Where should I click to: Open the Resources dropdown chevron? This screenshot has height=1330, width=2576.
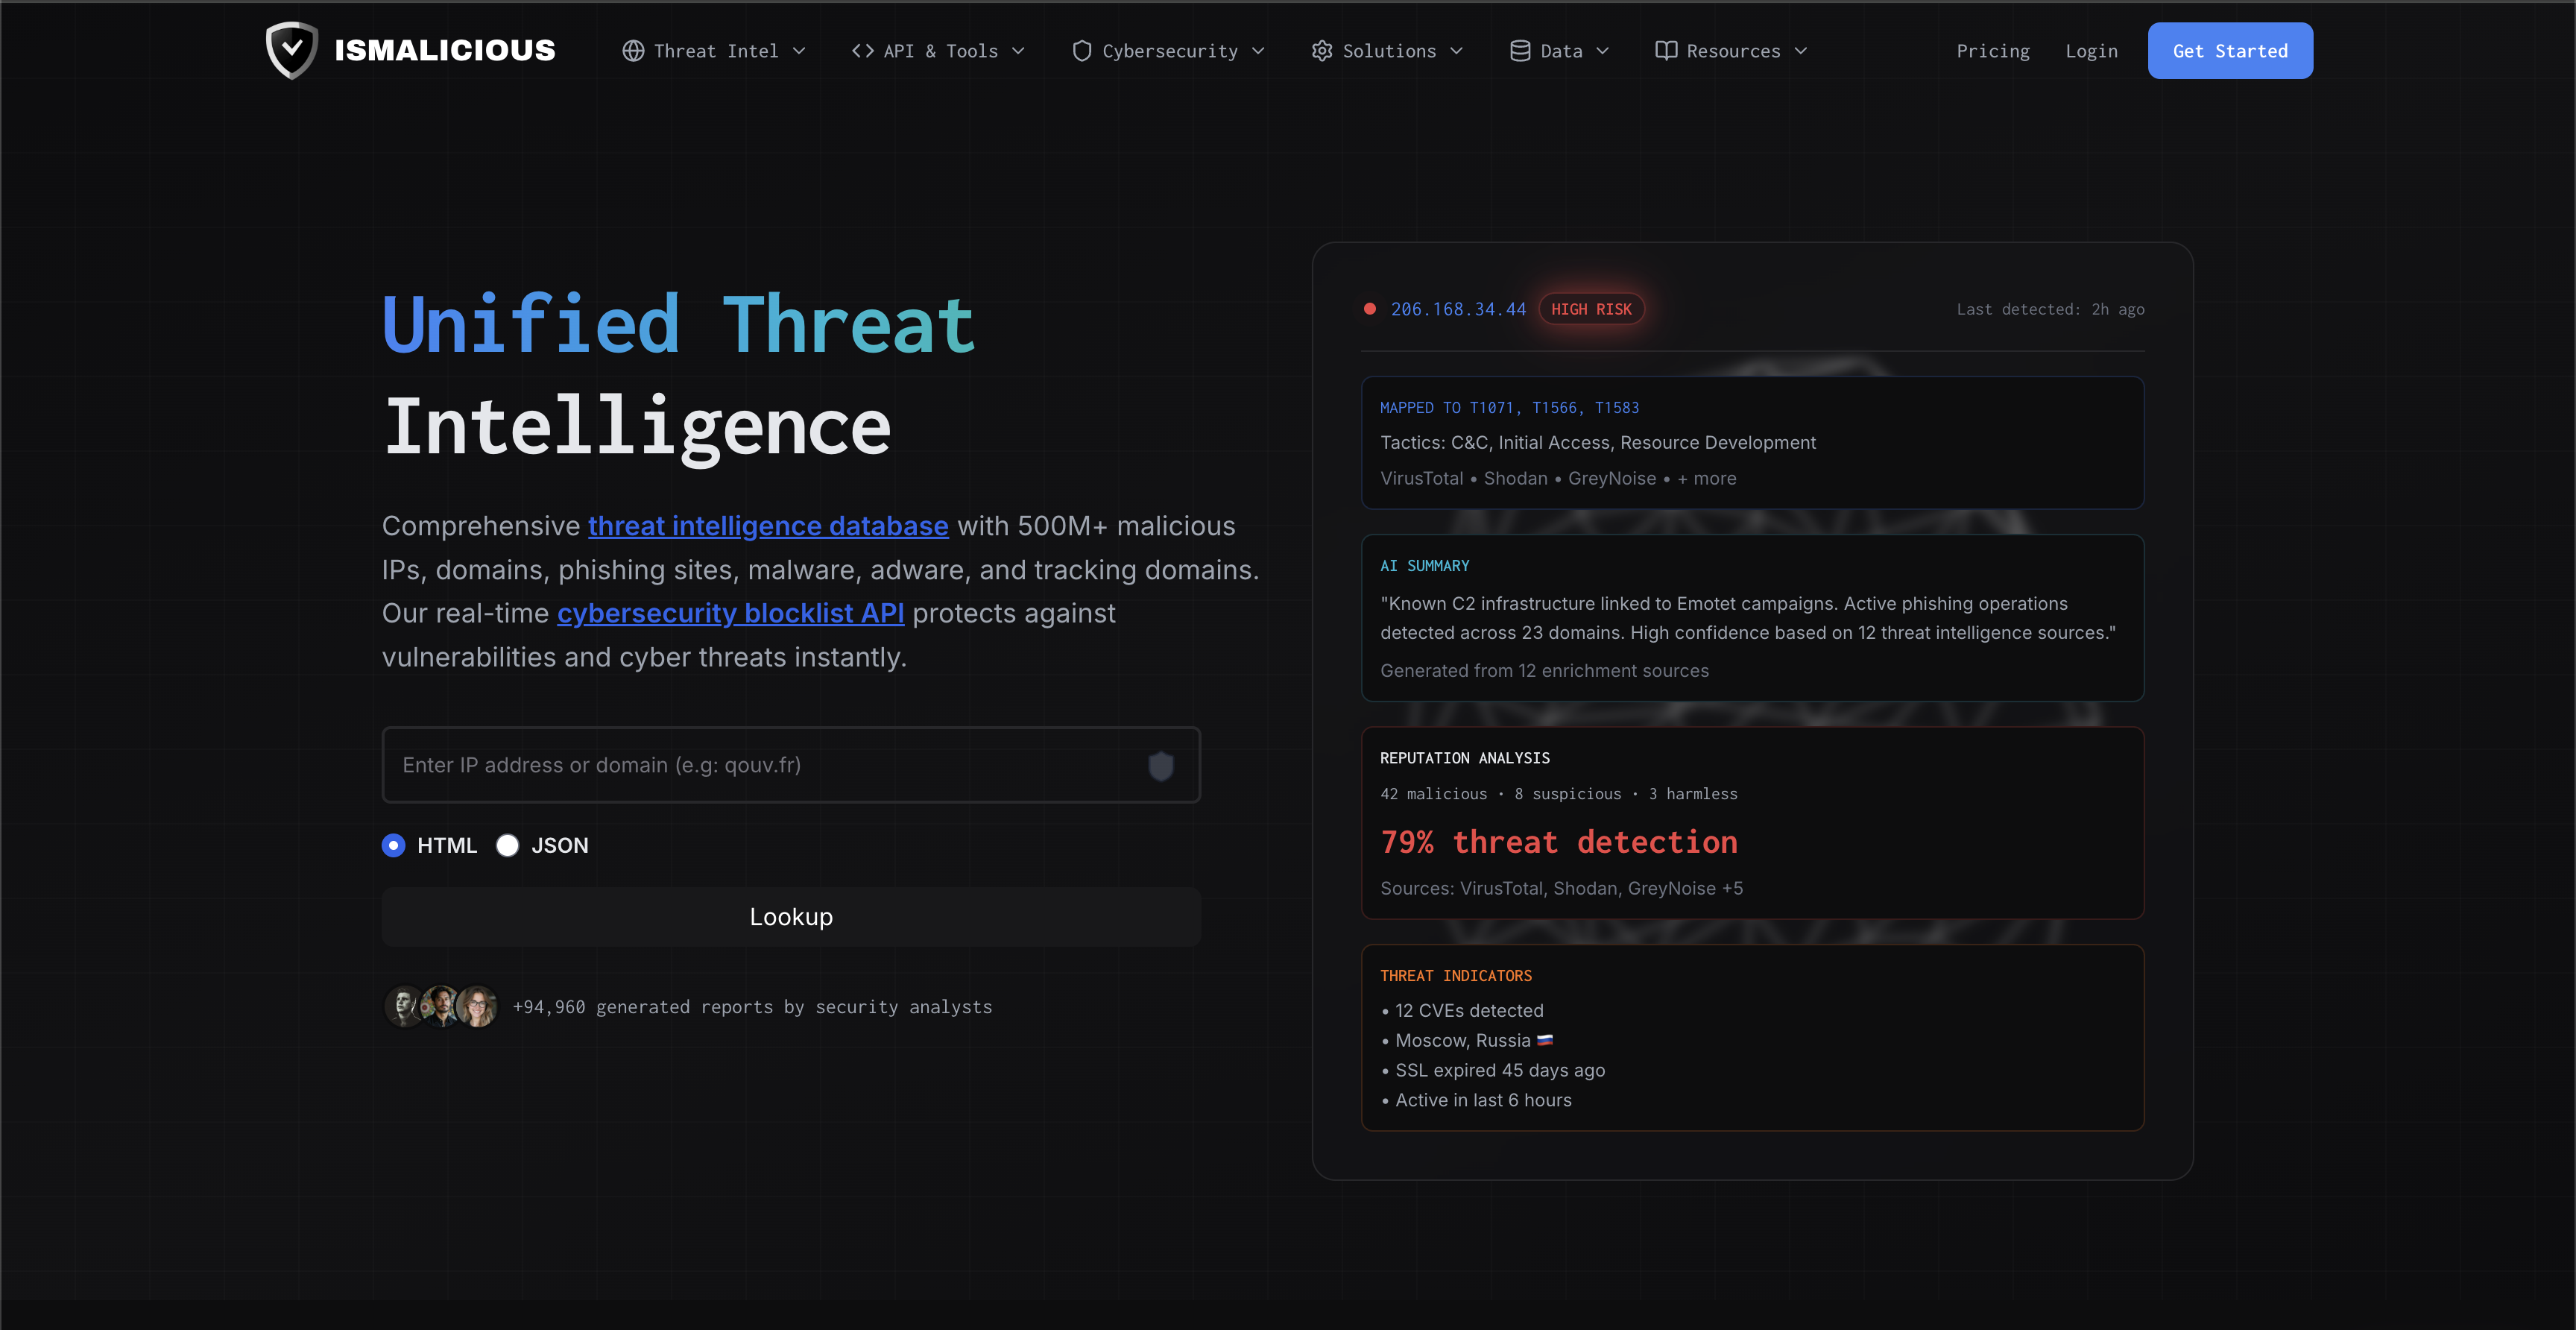[1801, 51]
